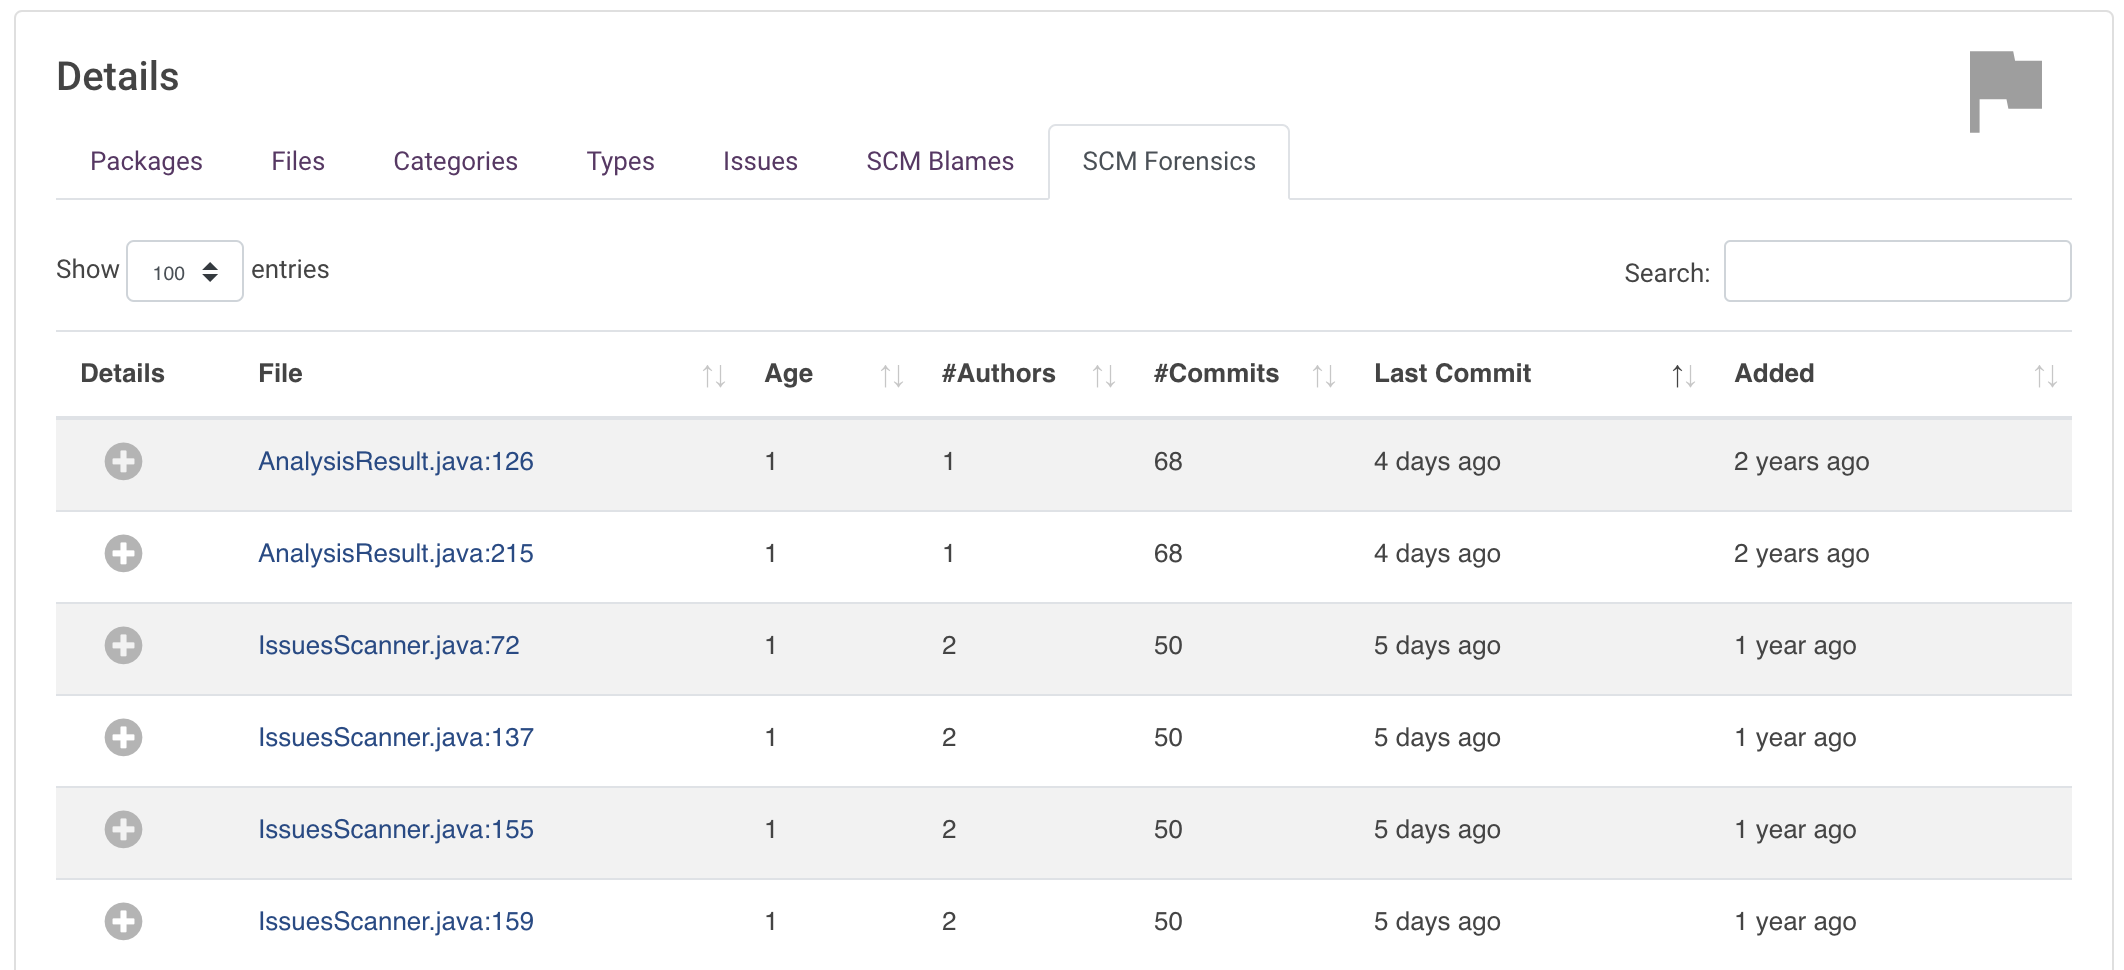Sort table by File column arrows

[713, 376]
